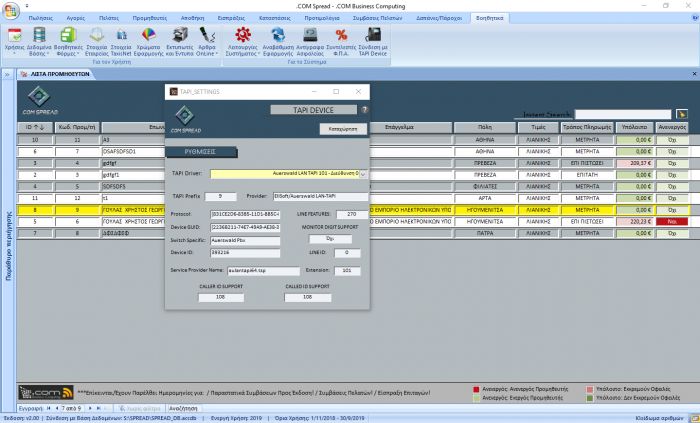
Task: Sort by the ID column header
Action: (35, 127)
